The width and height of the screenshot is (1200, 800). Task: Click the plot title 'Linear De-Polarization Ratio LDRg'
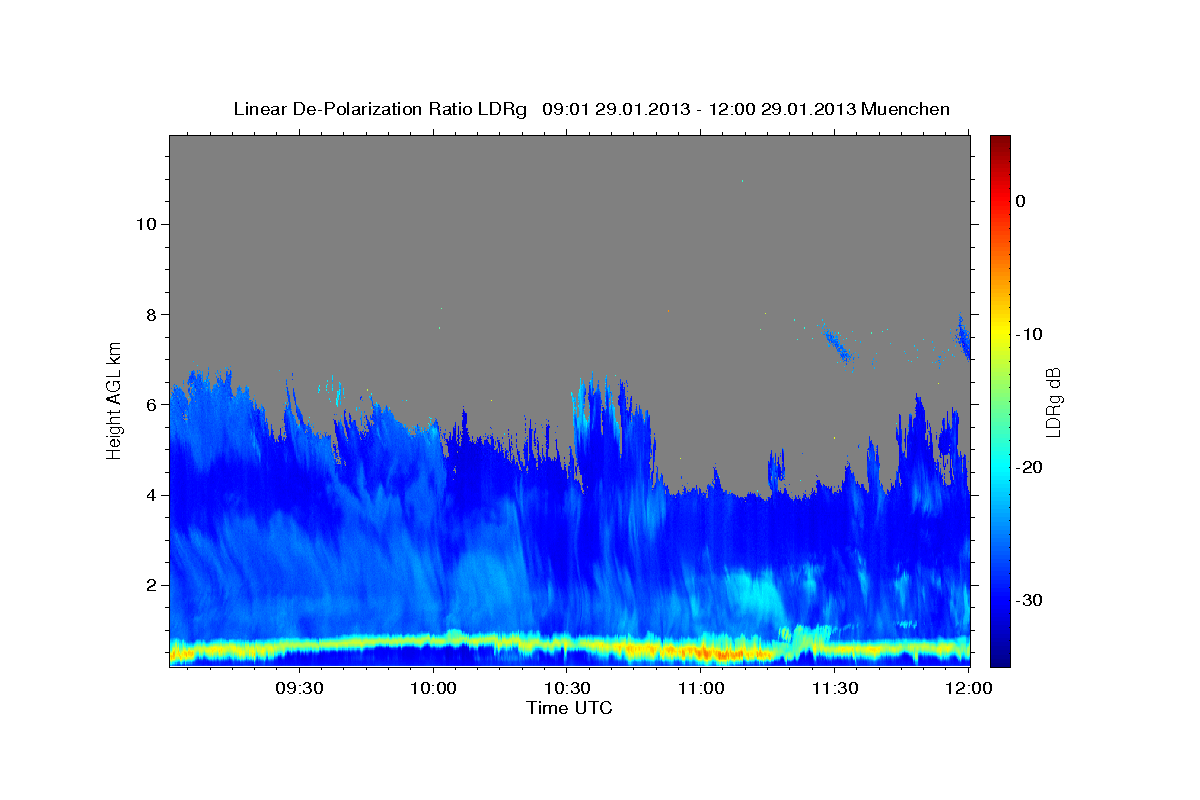[380, 109]
